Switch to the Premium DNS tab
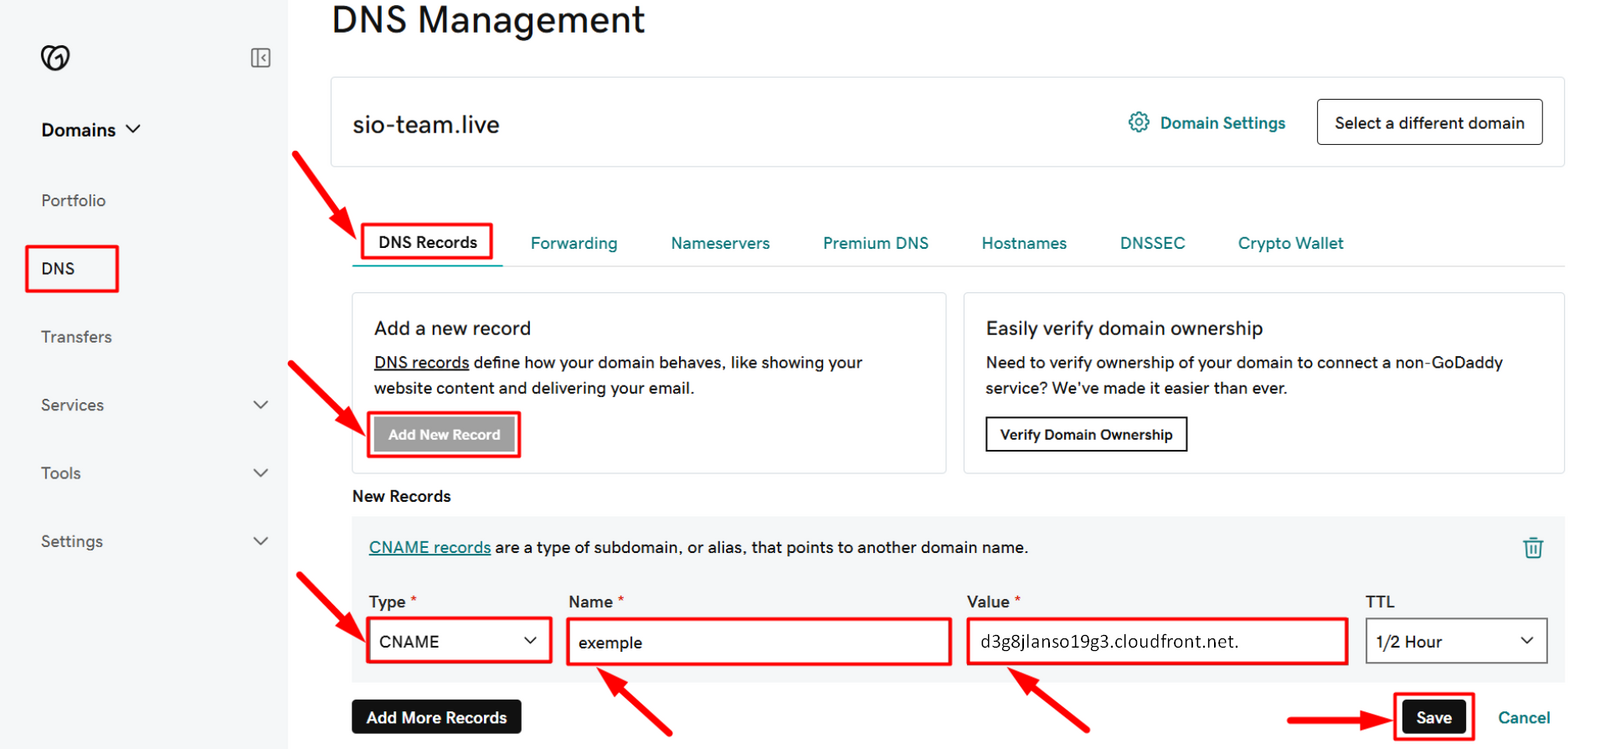The height and width of the screenshot is (749, 1600). click(875, 243)
